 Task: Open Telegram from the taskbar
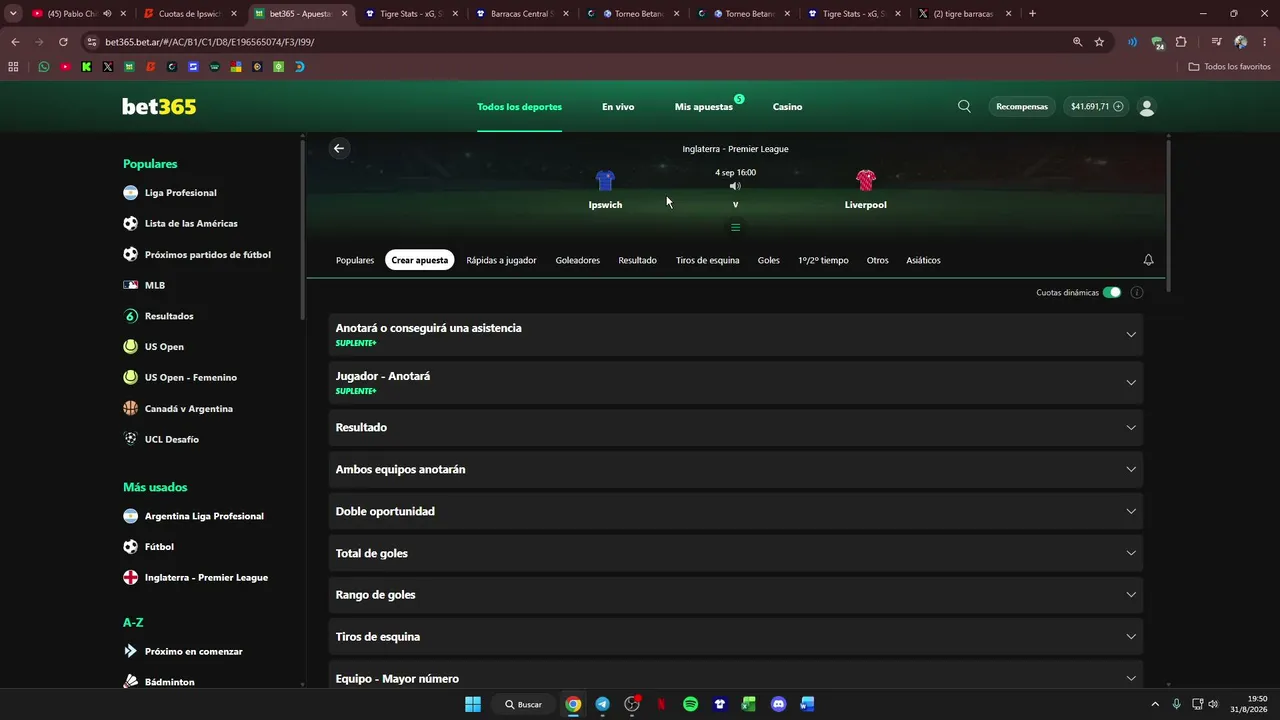[602, 704]
